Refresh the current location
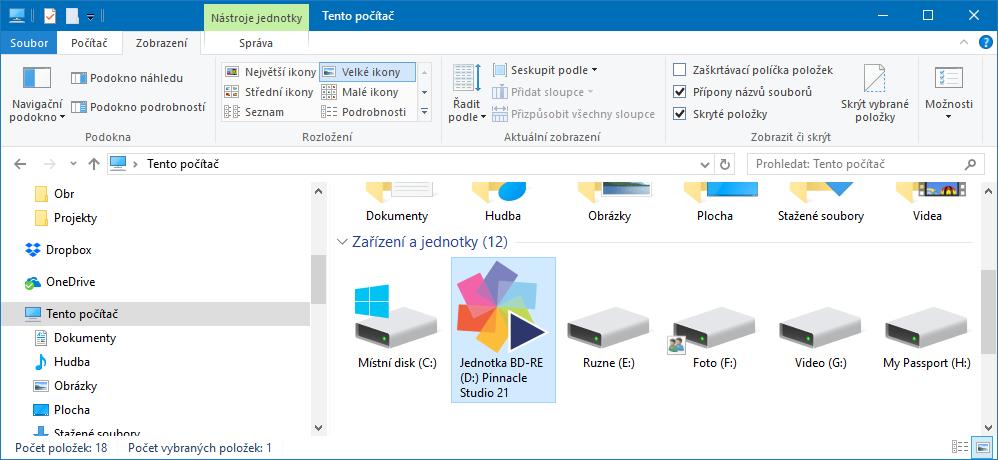Screen dimensions: 998x460 [x=724, y=164]
